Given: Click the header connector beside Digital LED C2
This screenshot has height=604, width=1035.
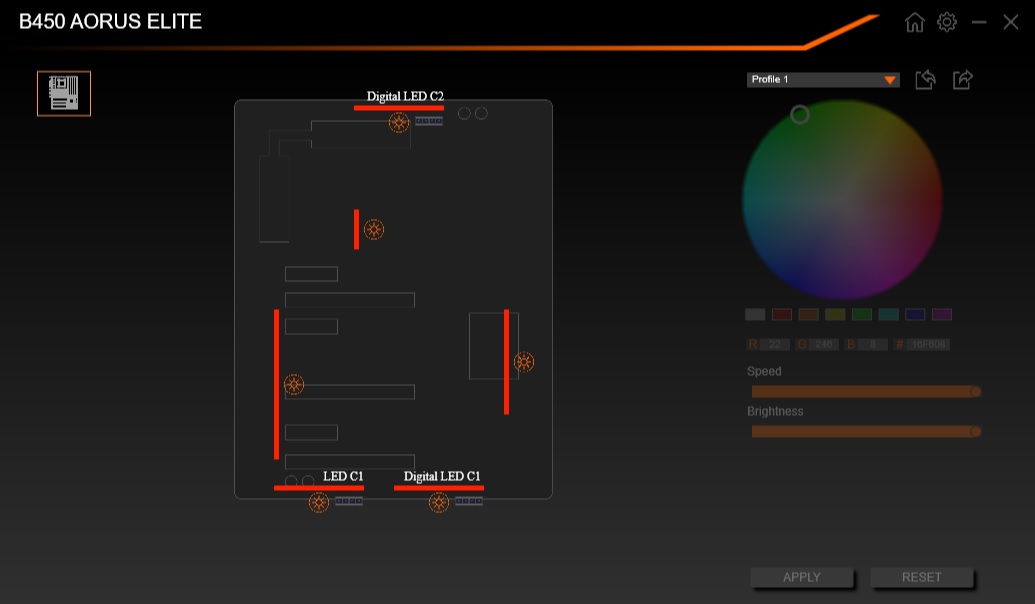Looking at the screenshot, I should coord(429,121).
